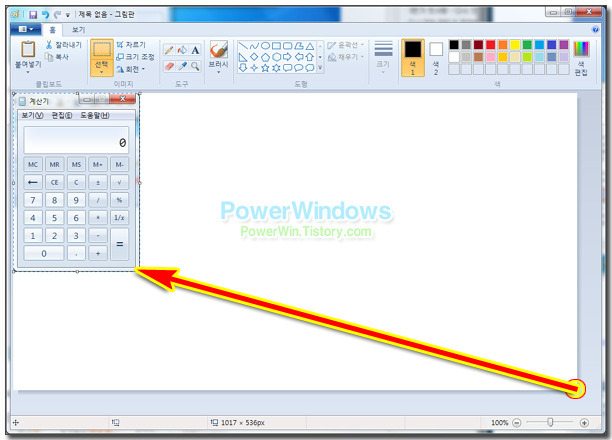This screenshot has height=440, width=612.
Task: Select the Text tool
Action: pos(195,50)
